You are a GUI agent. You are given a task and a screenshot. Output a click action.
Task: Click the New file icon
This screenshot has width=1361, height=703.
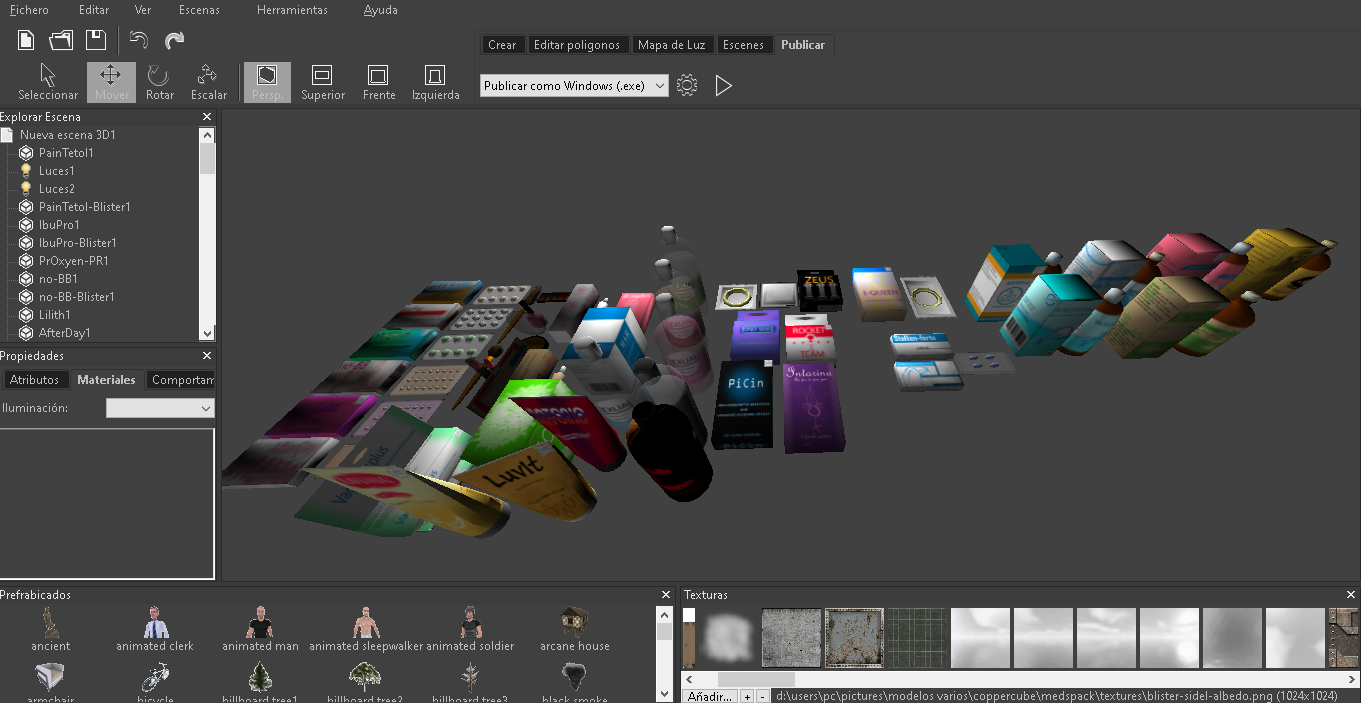27,40
